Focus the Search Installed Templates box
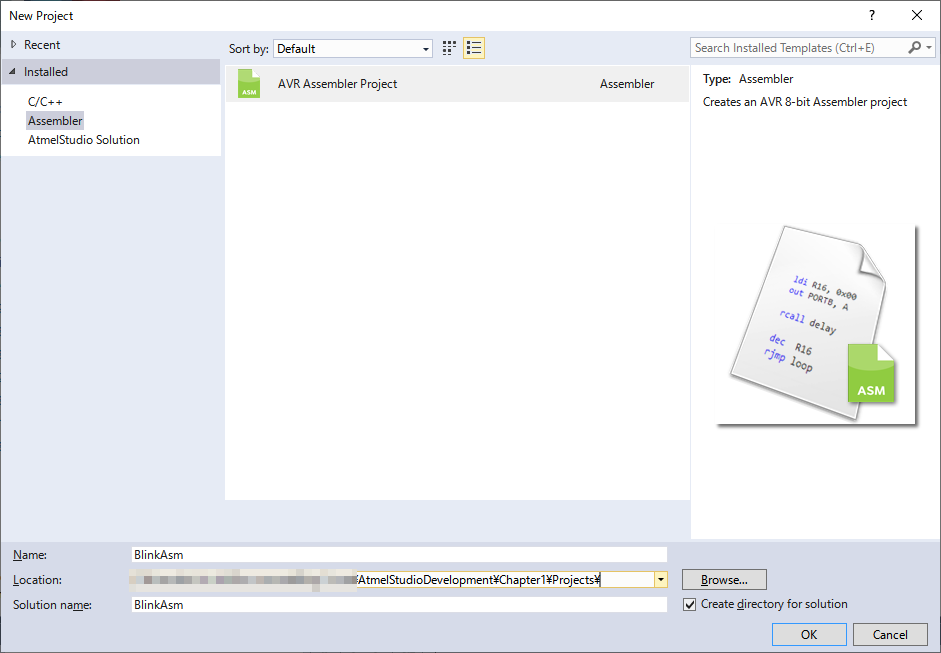The image size is (941, 653). click(x=800, y=47)
